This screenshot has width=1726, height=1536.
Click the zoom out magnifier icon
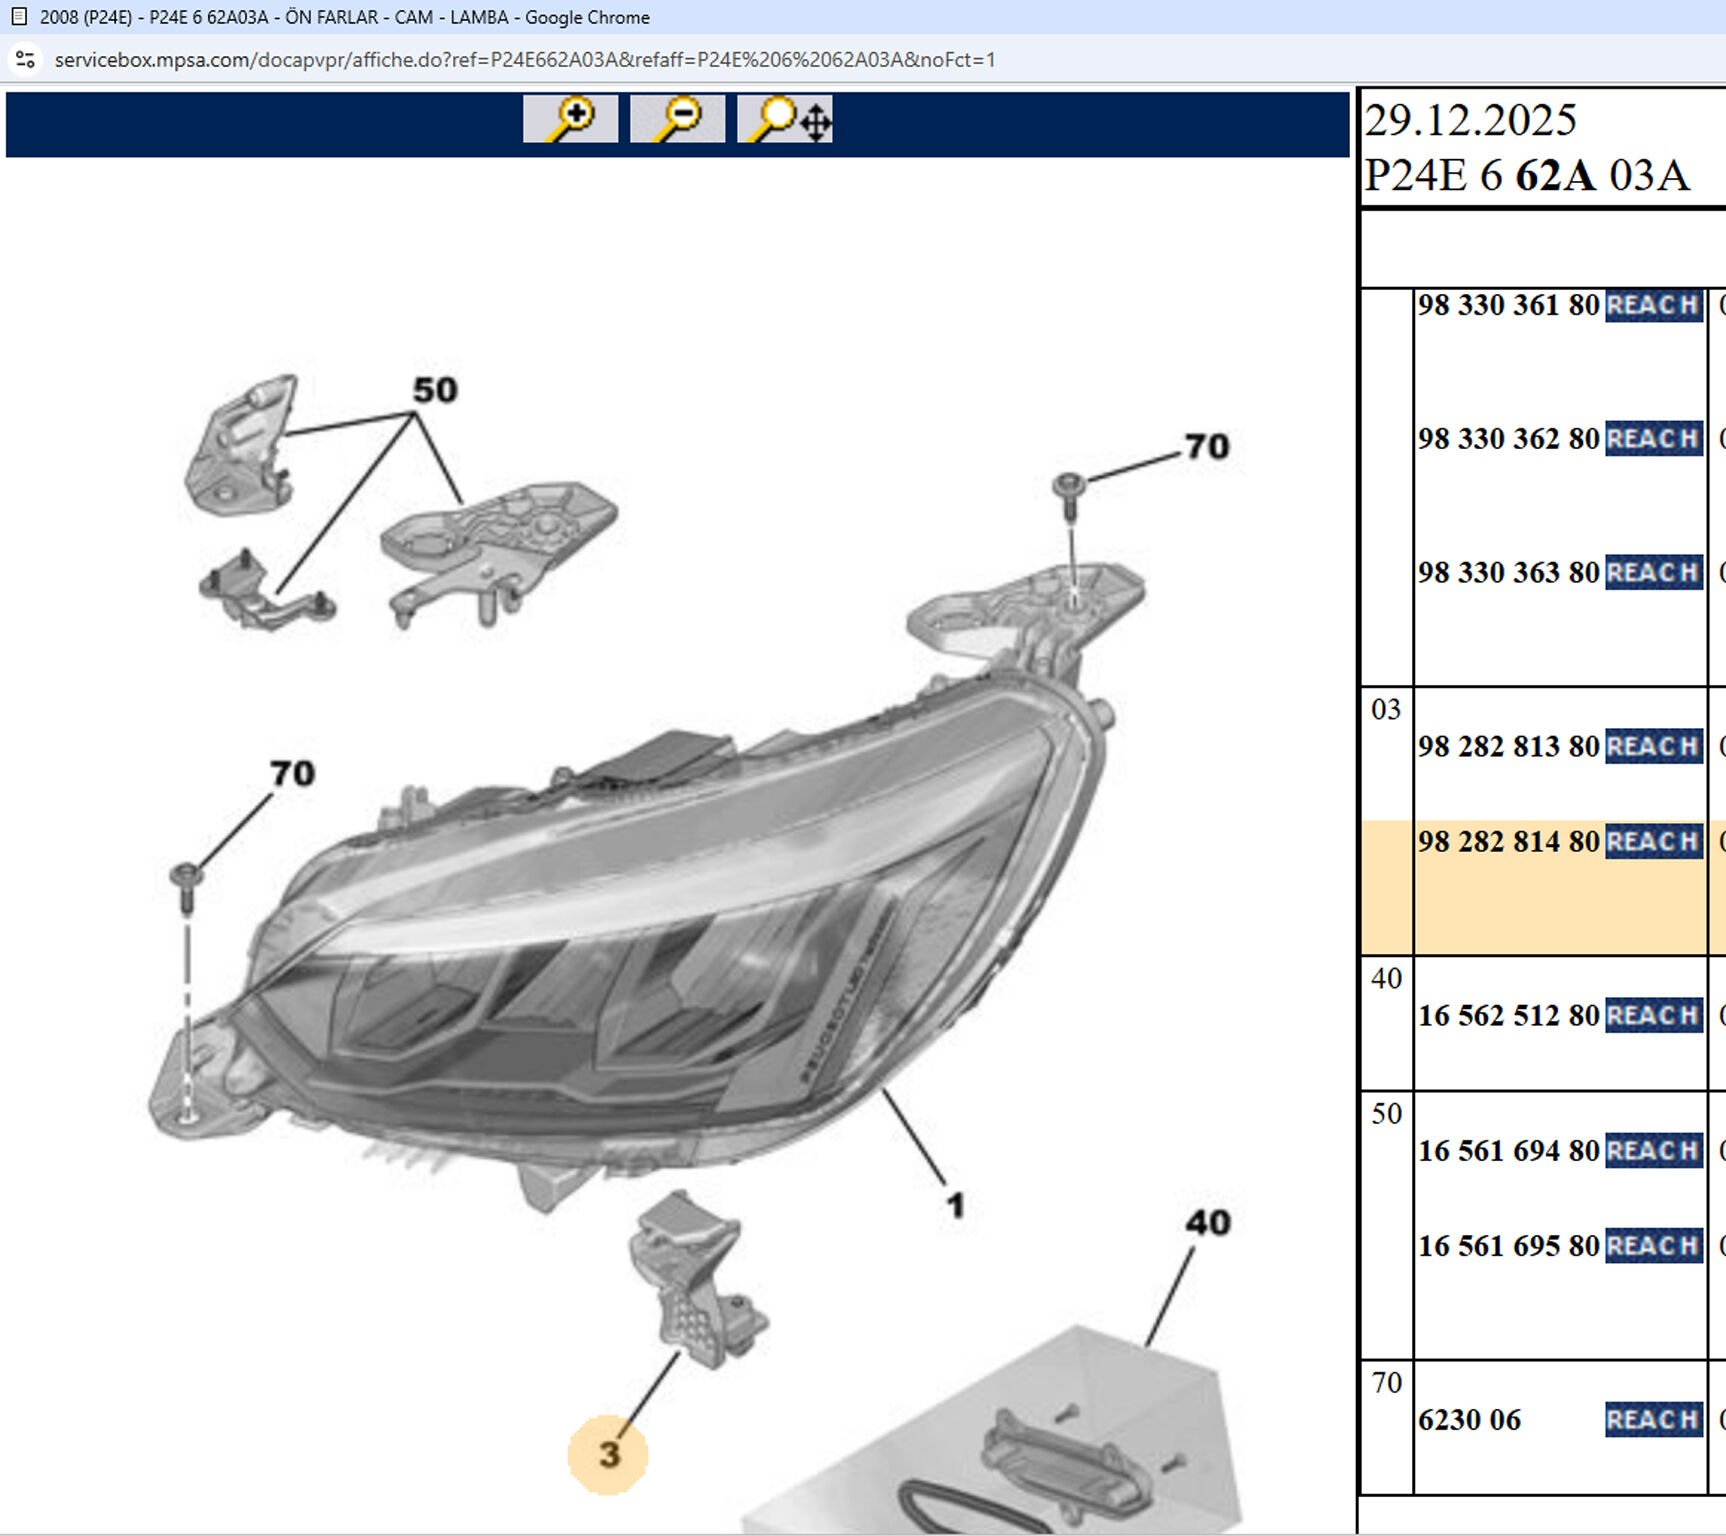pyautogui.click(x=677, y=120)
